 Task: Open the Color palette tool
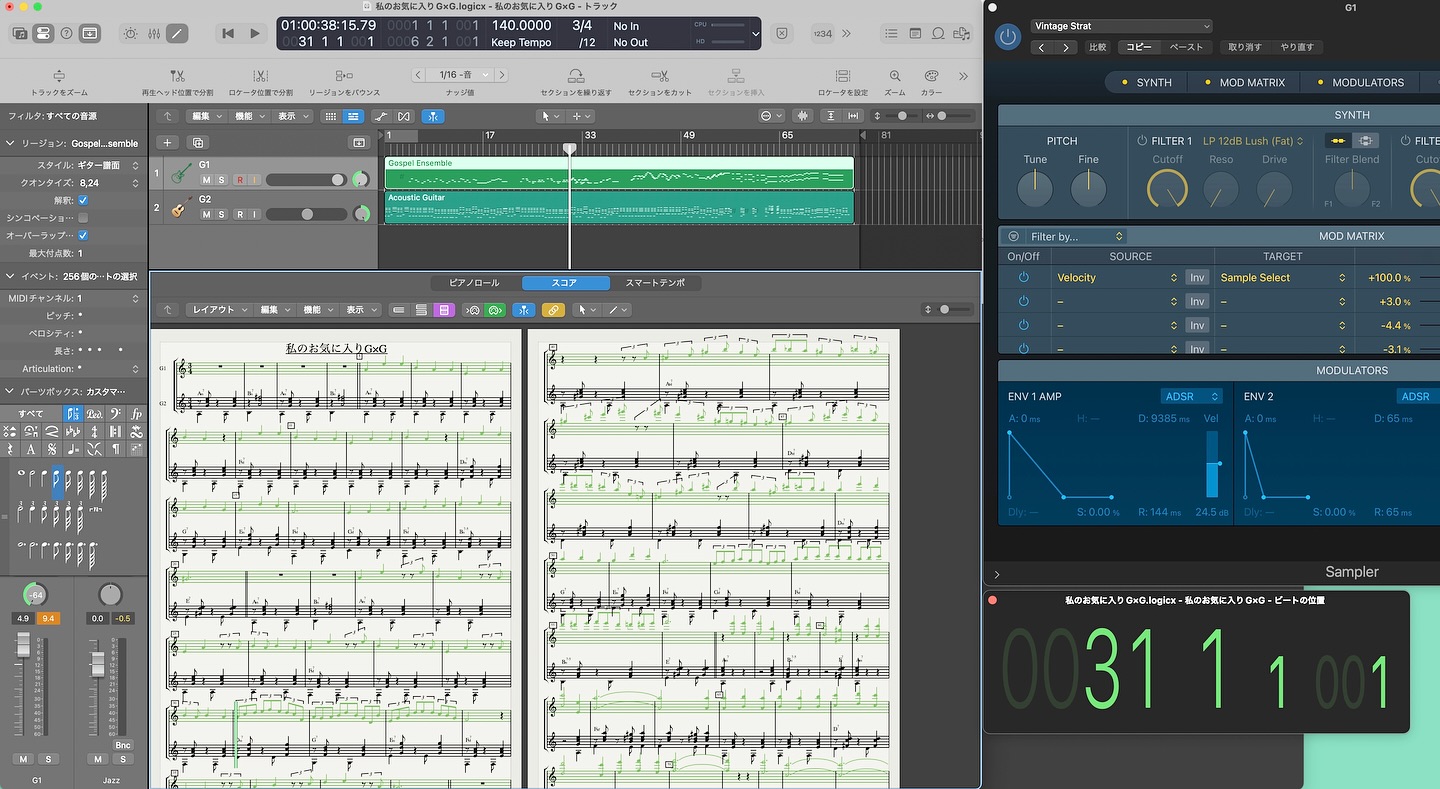(x=931, y=76)
